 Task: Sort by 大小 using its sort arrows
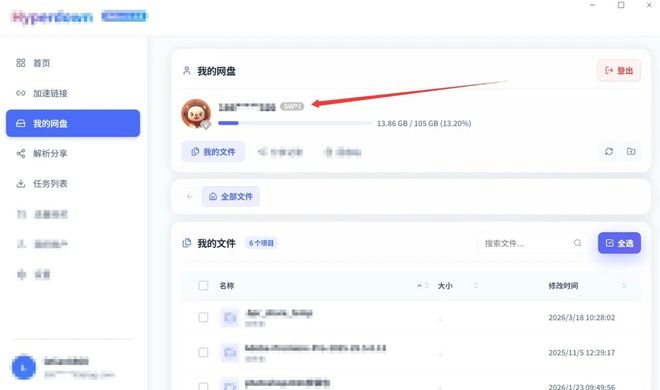pyautogui.click(x=476, y=286)
